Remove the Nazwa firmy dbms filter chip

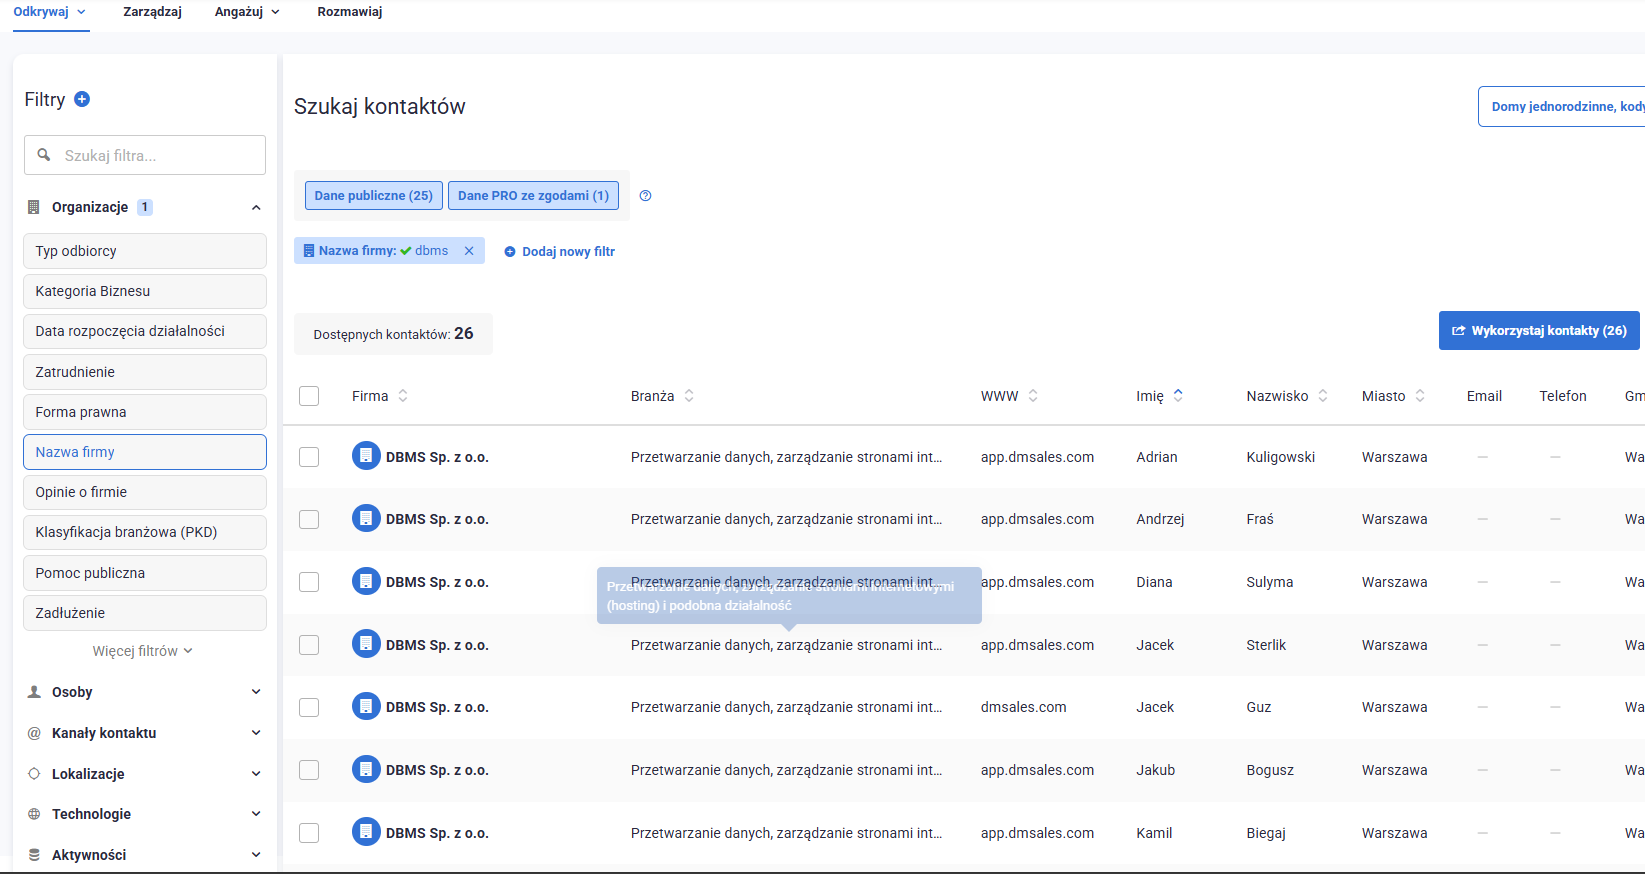pos(469,251)
